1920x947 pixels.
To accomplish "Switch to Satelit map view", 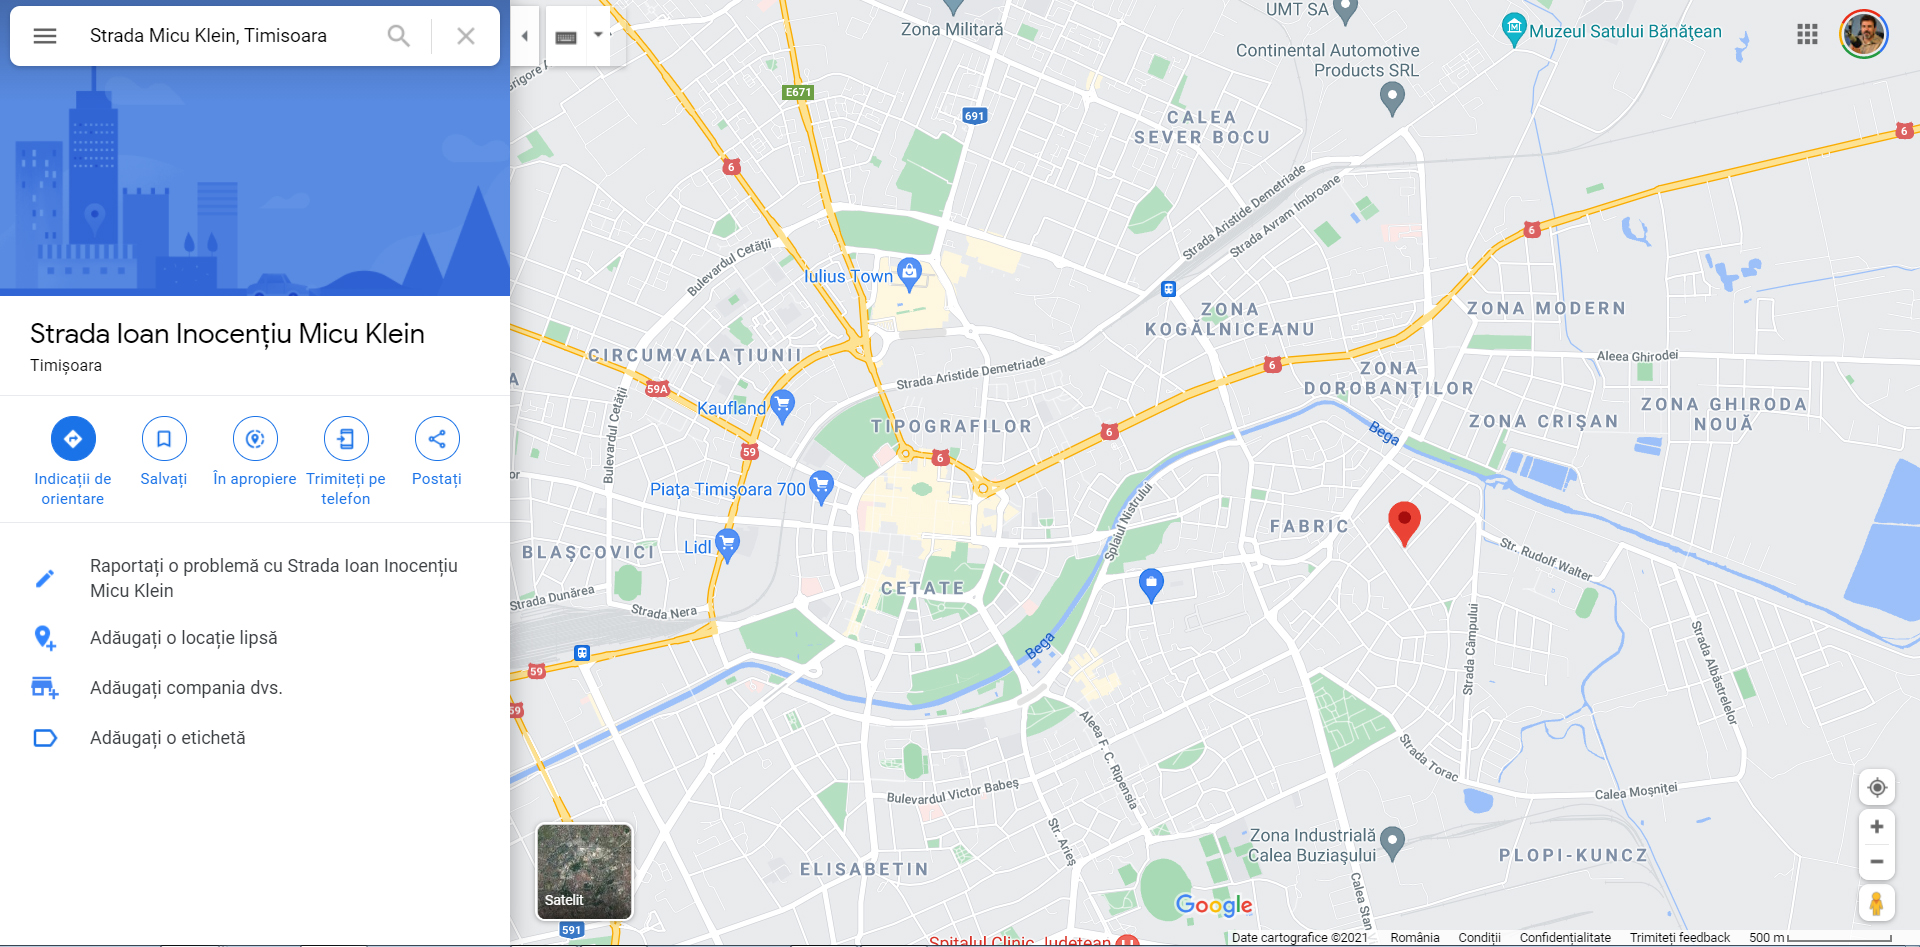I will 585,871.
